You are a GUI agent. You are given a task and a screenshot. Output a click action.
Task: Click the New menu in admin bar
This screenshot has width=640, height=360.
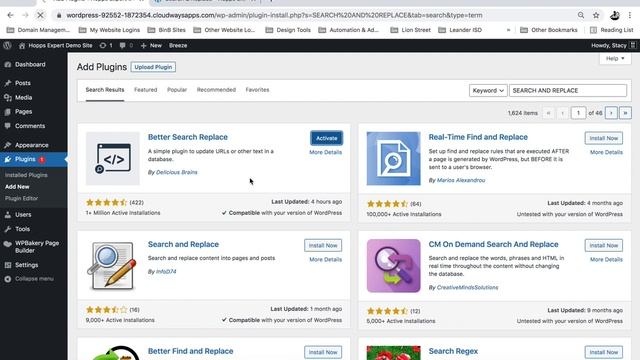pyautogui.click(x=151, y=45)
